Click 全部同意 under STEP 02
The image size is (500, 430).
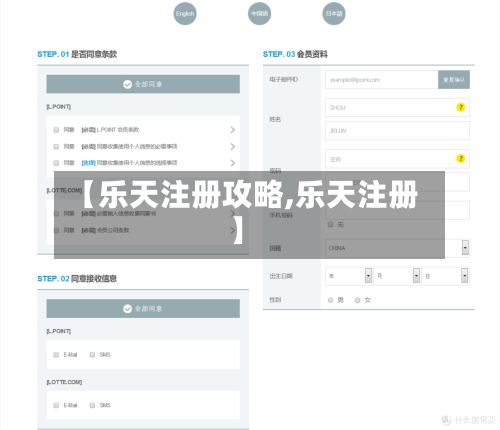point(143,309)
